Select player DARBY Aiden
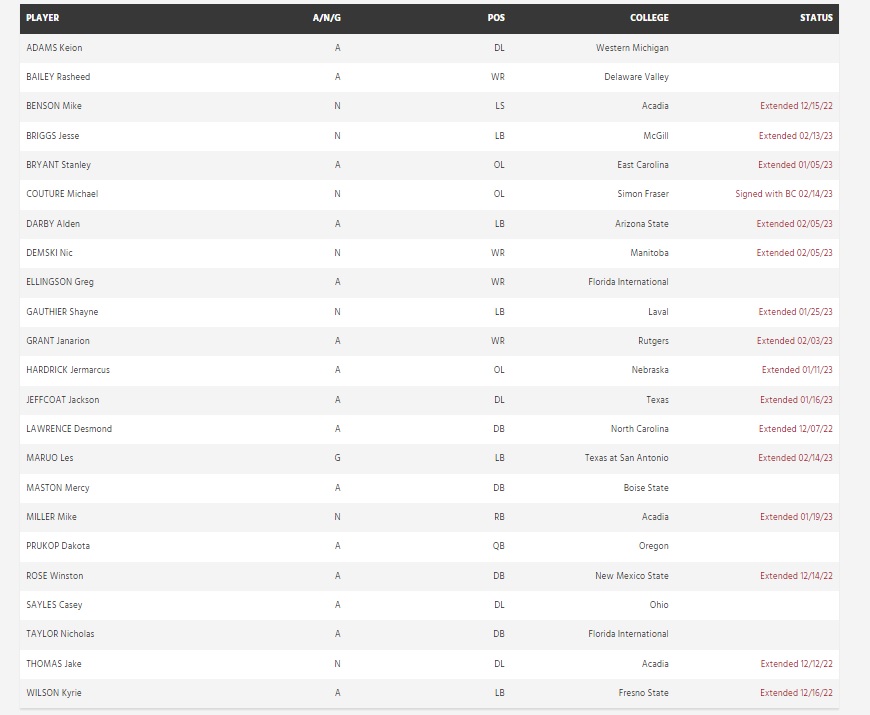 click(53, 224)
